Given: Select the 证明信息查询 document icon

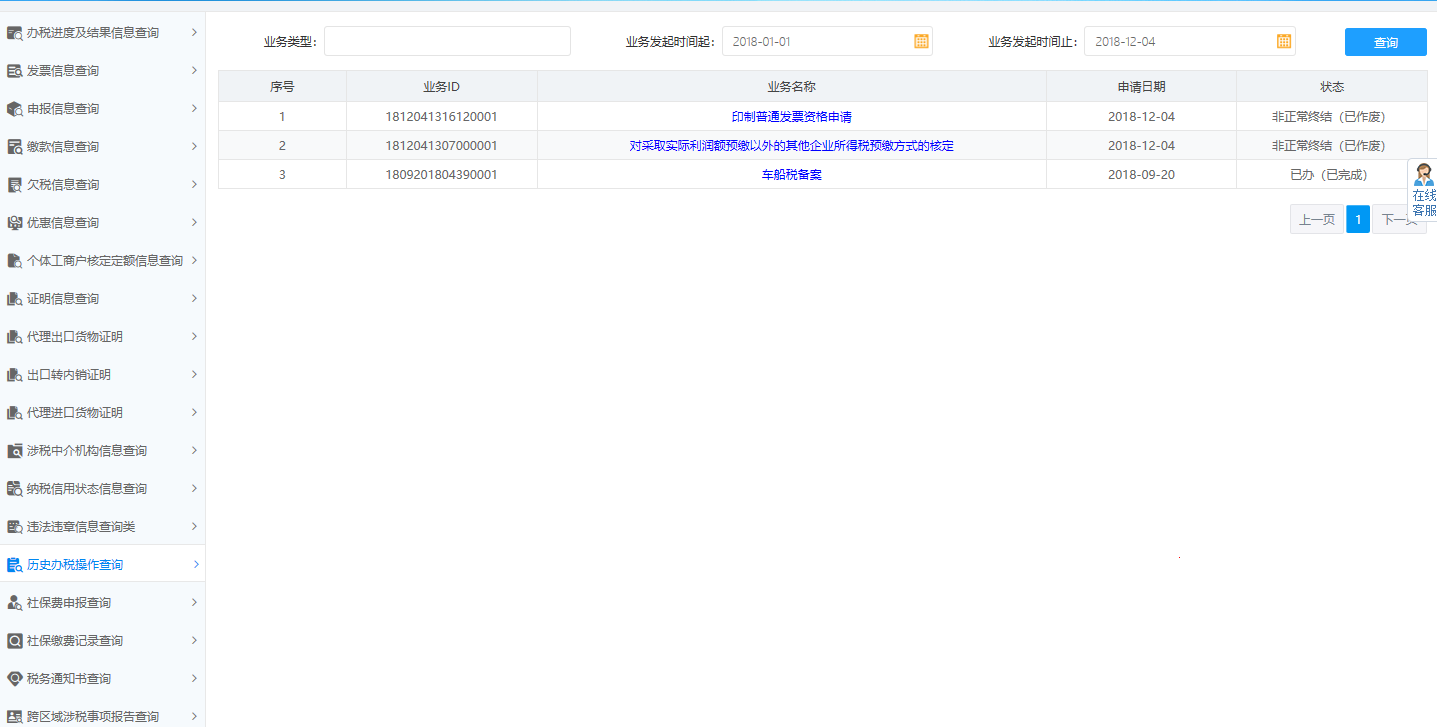Looking at the screenshot, I should (x=14, y=298).
